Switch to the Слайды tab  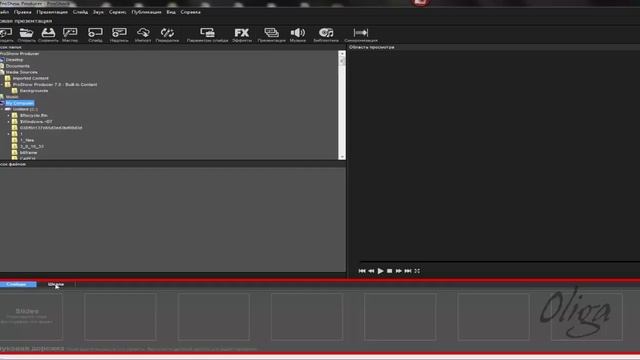pos(18,284)
